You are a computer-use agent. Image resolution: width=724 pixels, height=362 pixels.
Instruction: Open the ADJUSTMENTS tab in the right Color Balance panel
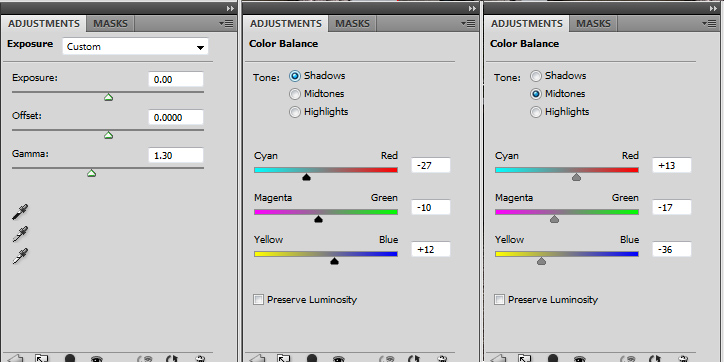click(527, 24)
